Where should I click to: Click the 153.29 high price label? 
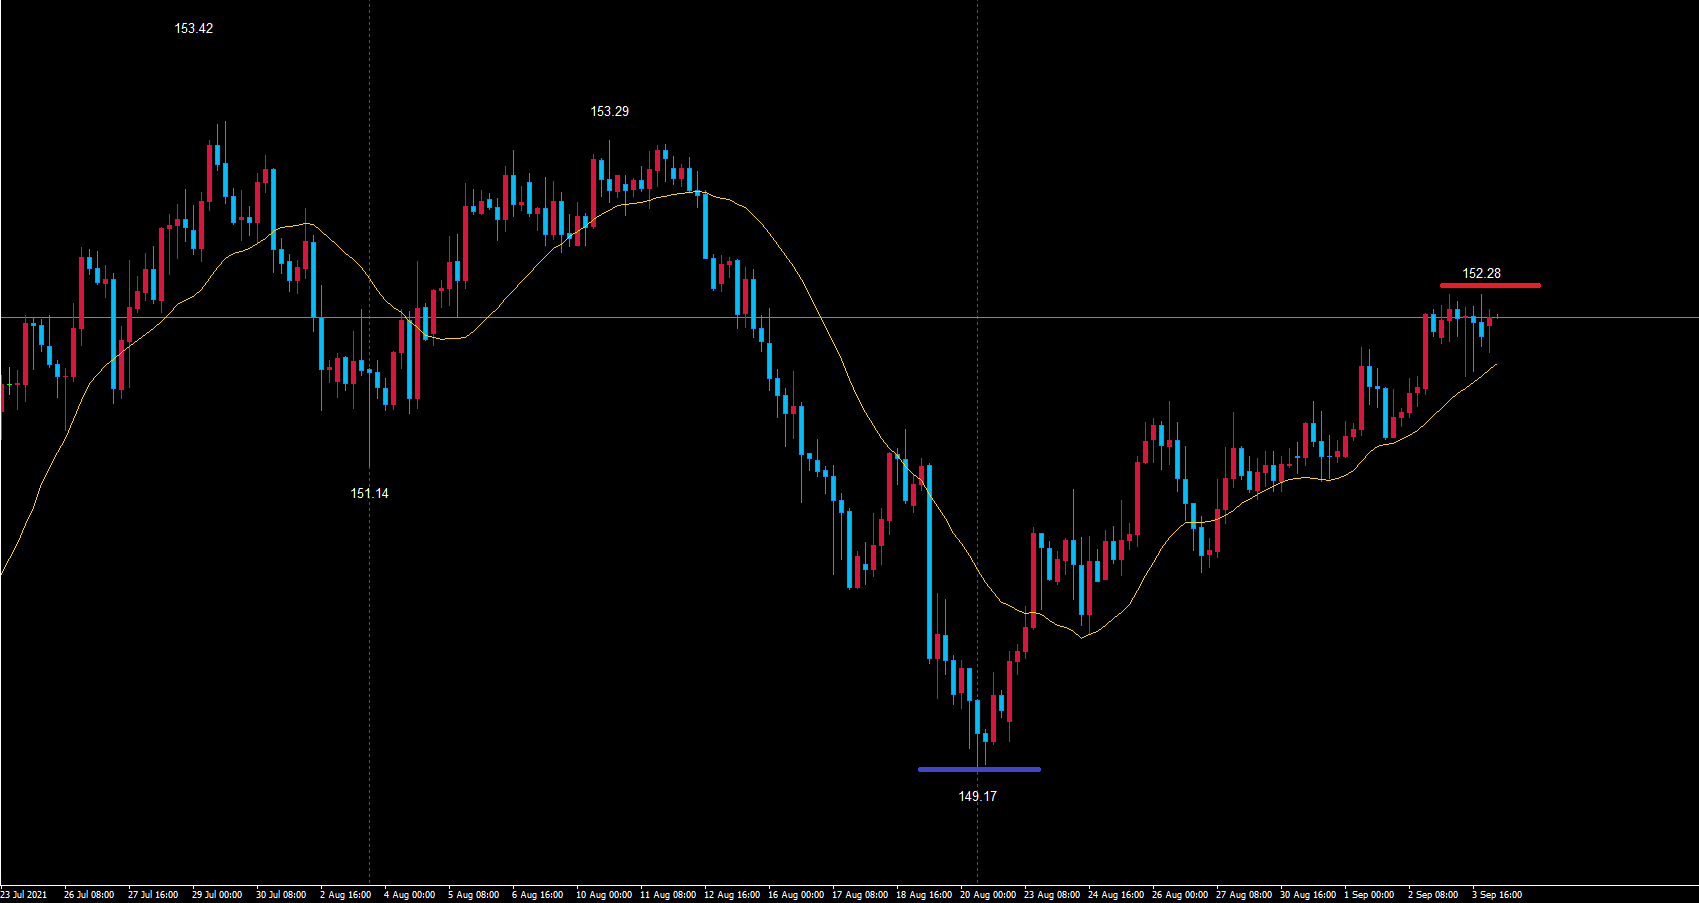click(609, 111)
